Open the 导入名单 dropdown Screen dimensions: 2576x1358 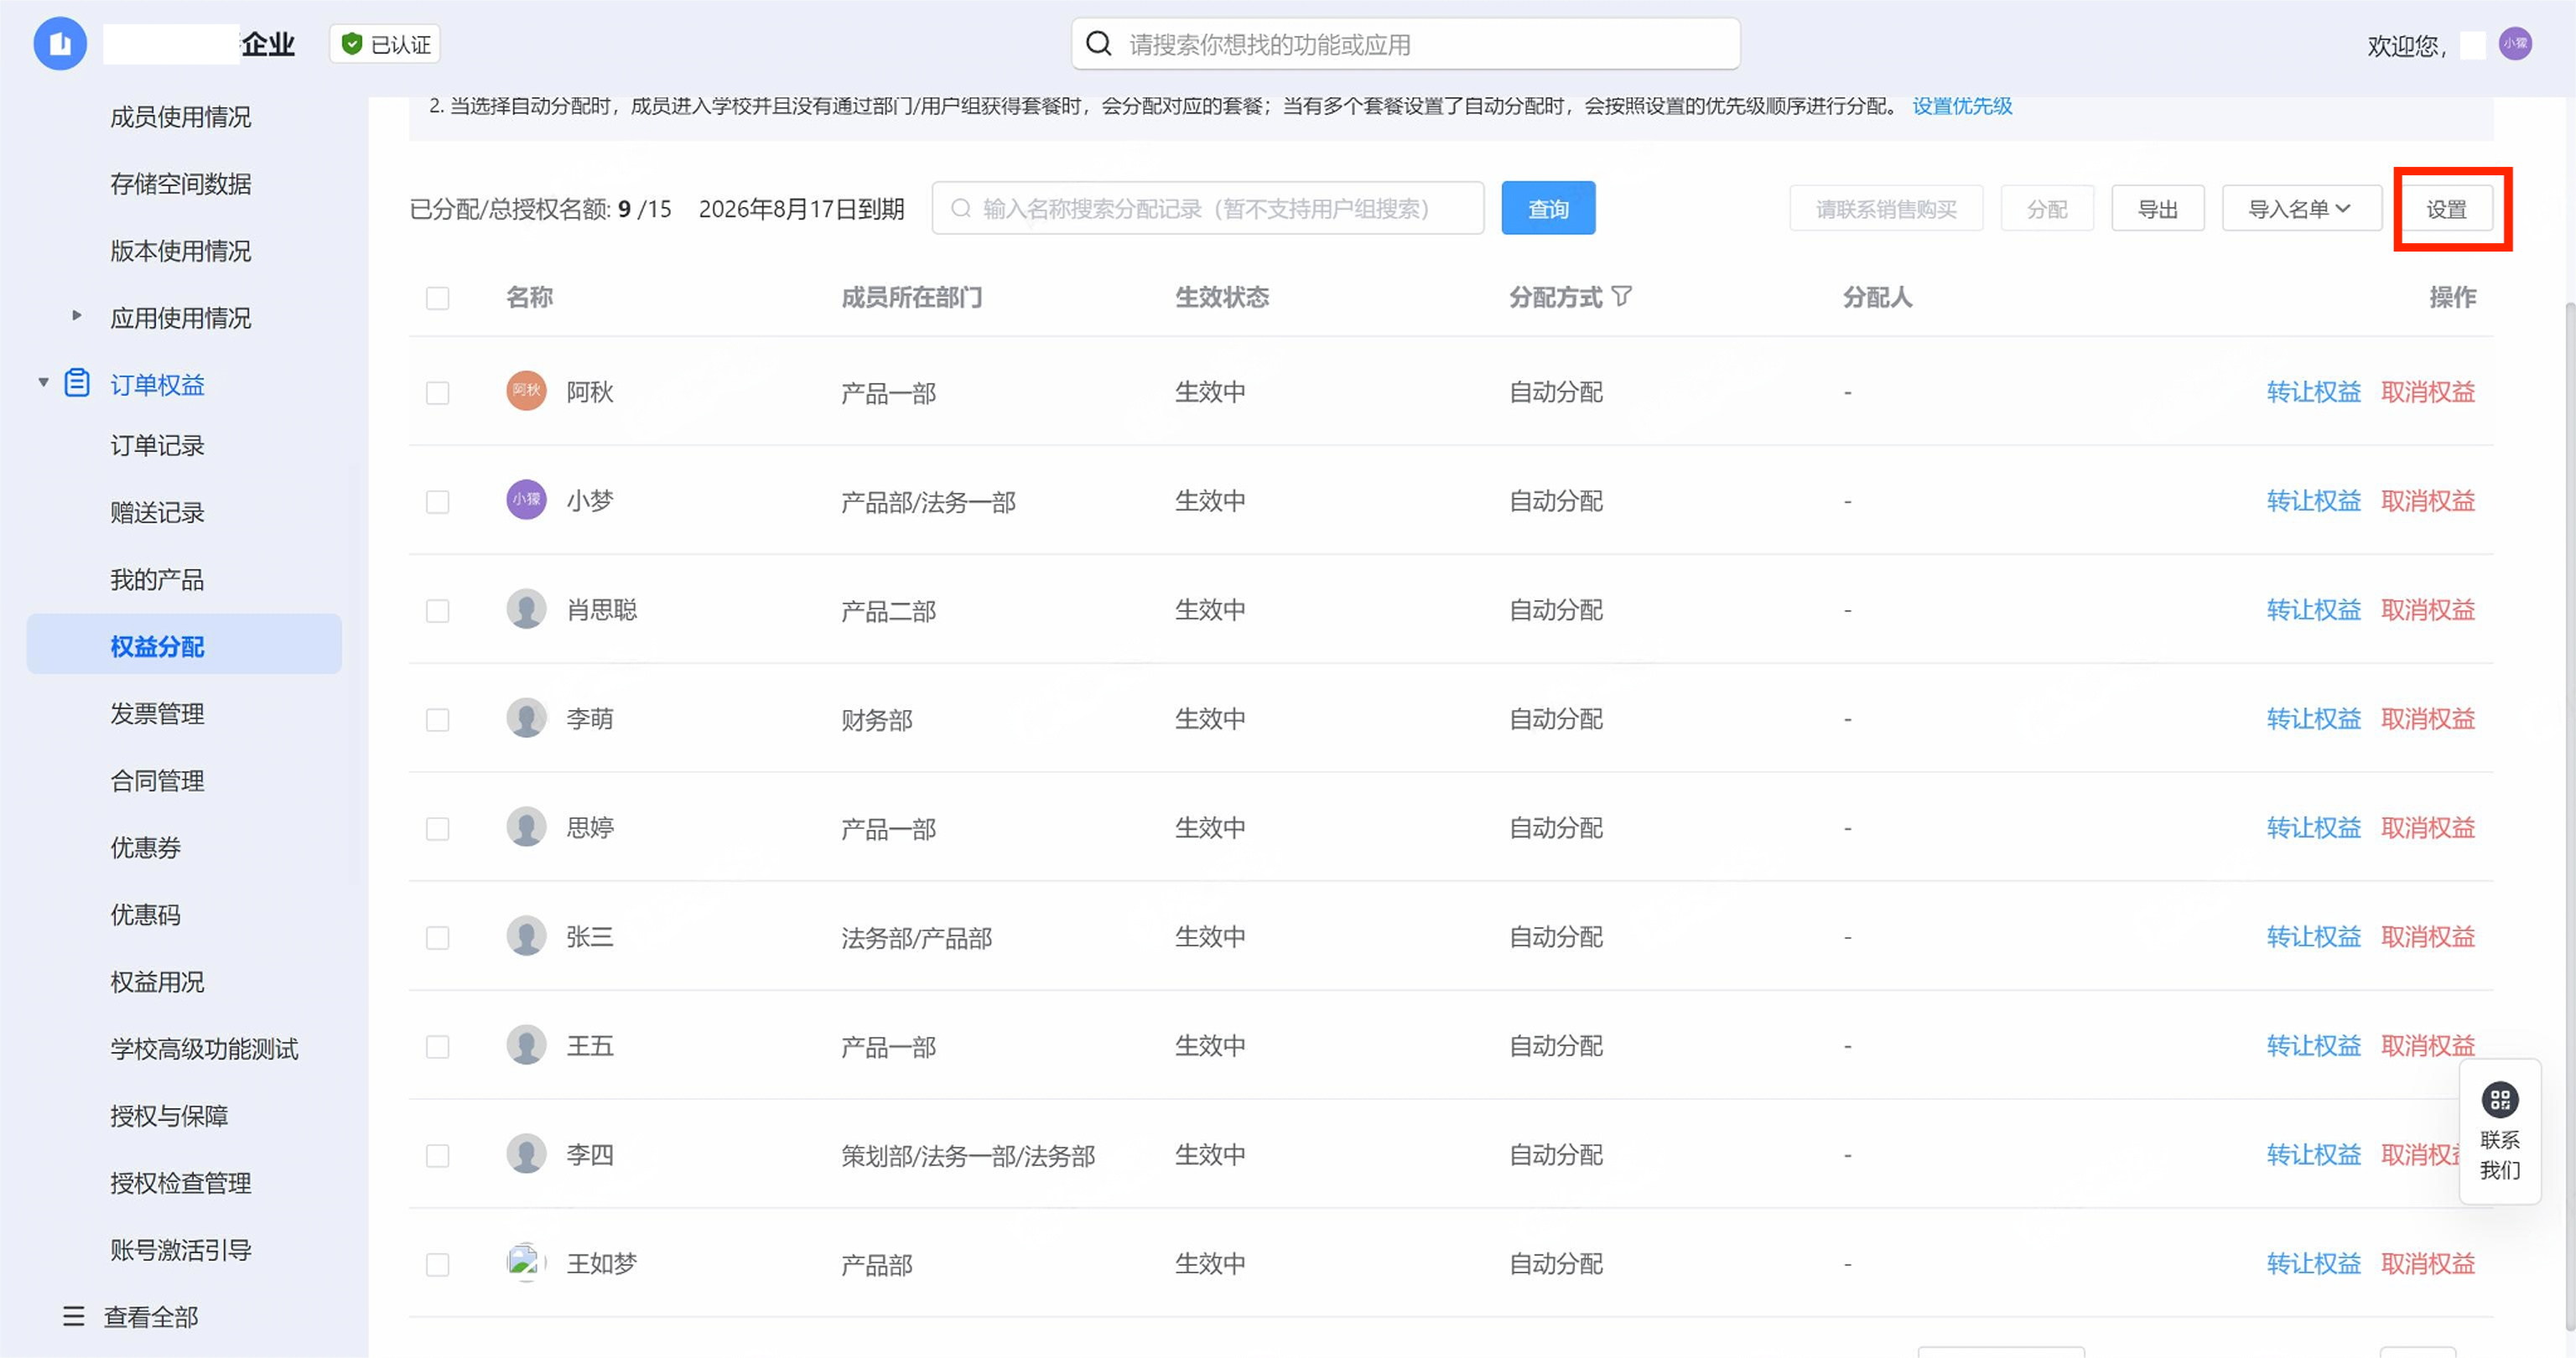pos(2300,209)
